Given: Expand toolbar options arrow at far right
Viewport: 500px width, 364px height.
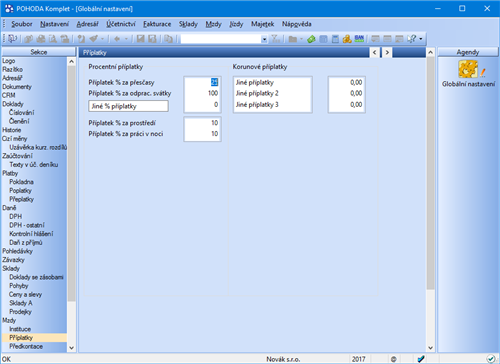Looking at the screenshot, I should [421, 39].
